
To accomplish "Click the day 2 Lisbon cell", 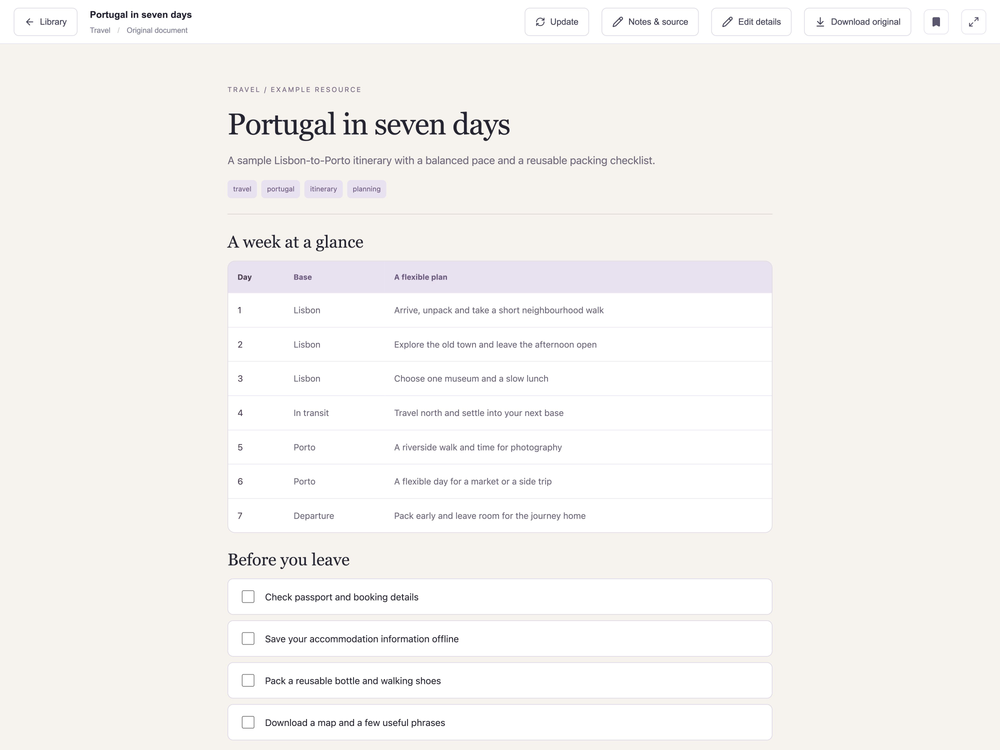I will tap(307, 344).
